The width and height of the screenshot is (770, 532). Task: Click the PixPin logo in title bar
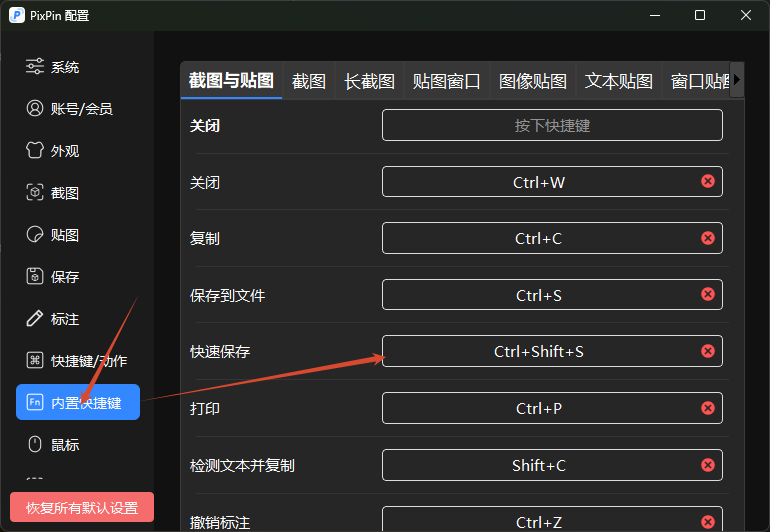click(x=17, y=15)
